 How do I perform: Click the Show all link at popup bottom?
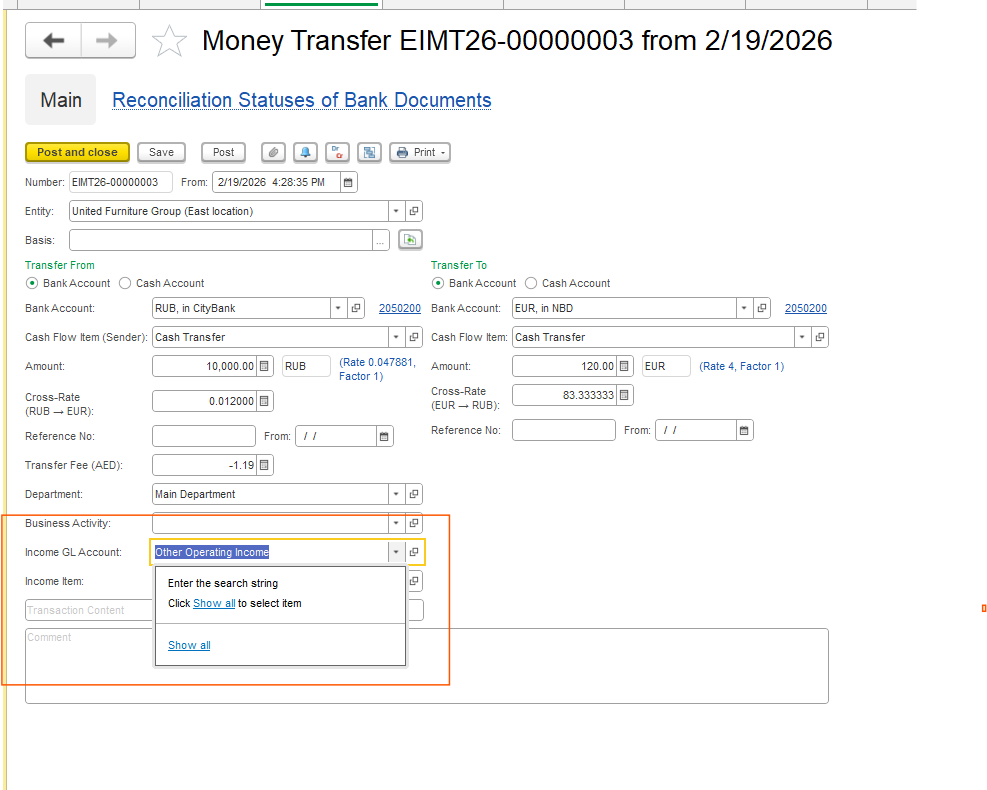pyautogui.click(x=189, y=645)
